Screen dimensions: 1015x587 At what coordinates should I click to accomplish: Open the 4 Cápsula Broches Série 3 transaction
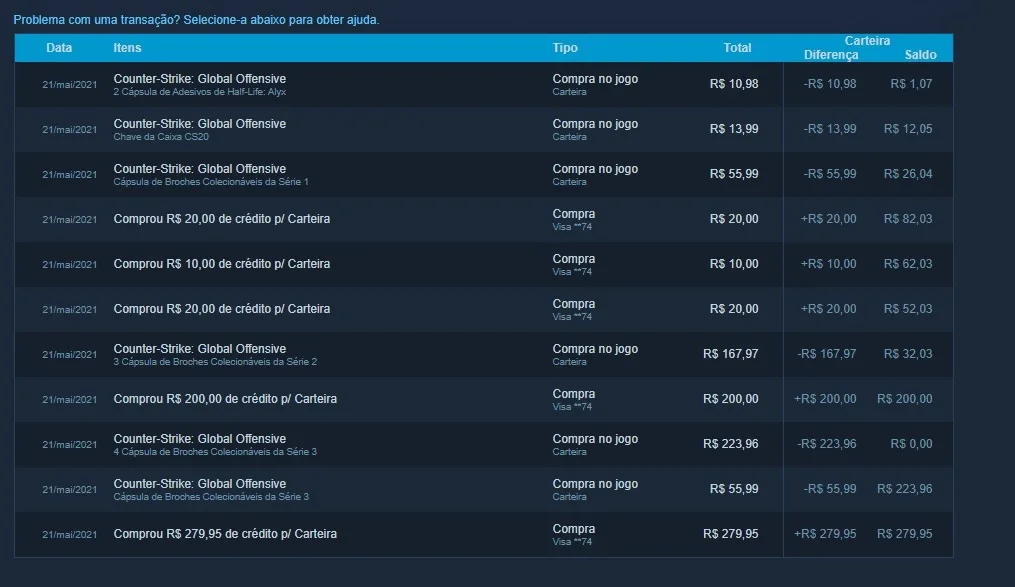(484, 445)
